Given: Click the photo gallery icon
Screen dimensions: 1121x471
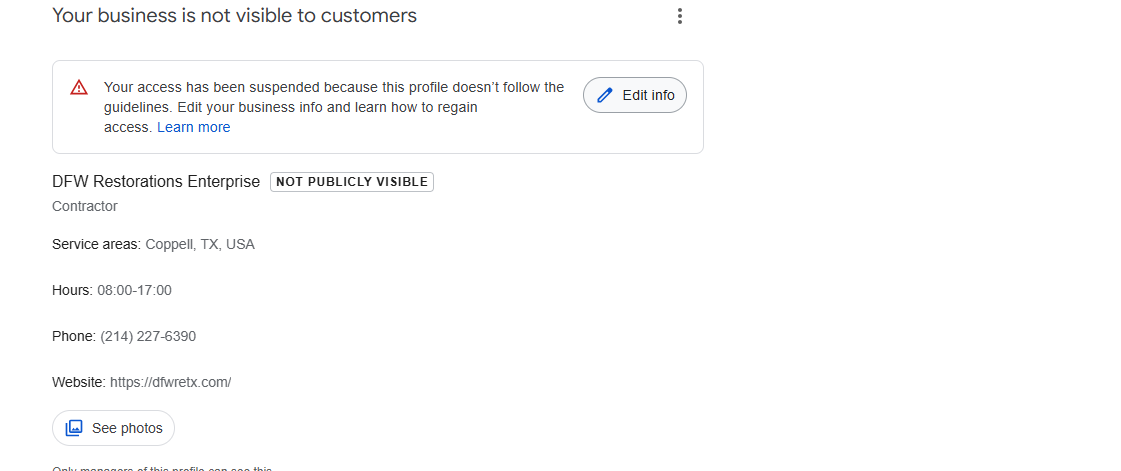Looking at the screenshot, I should 74,428.
